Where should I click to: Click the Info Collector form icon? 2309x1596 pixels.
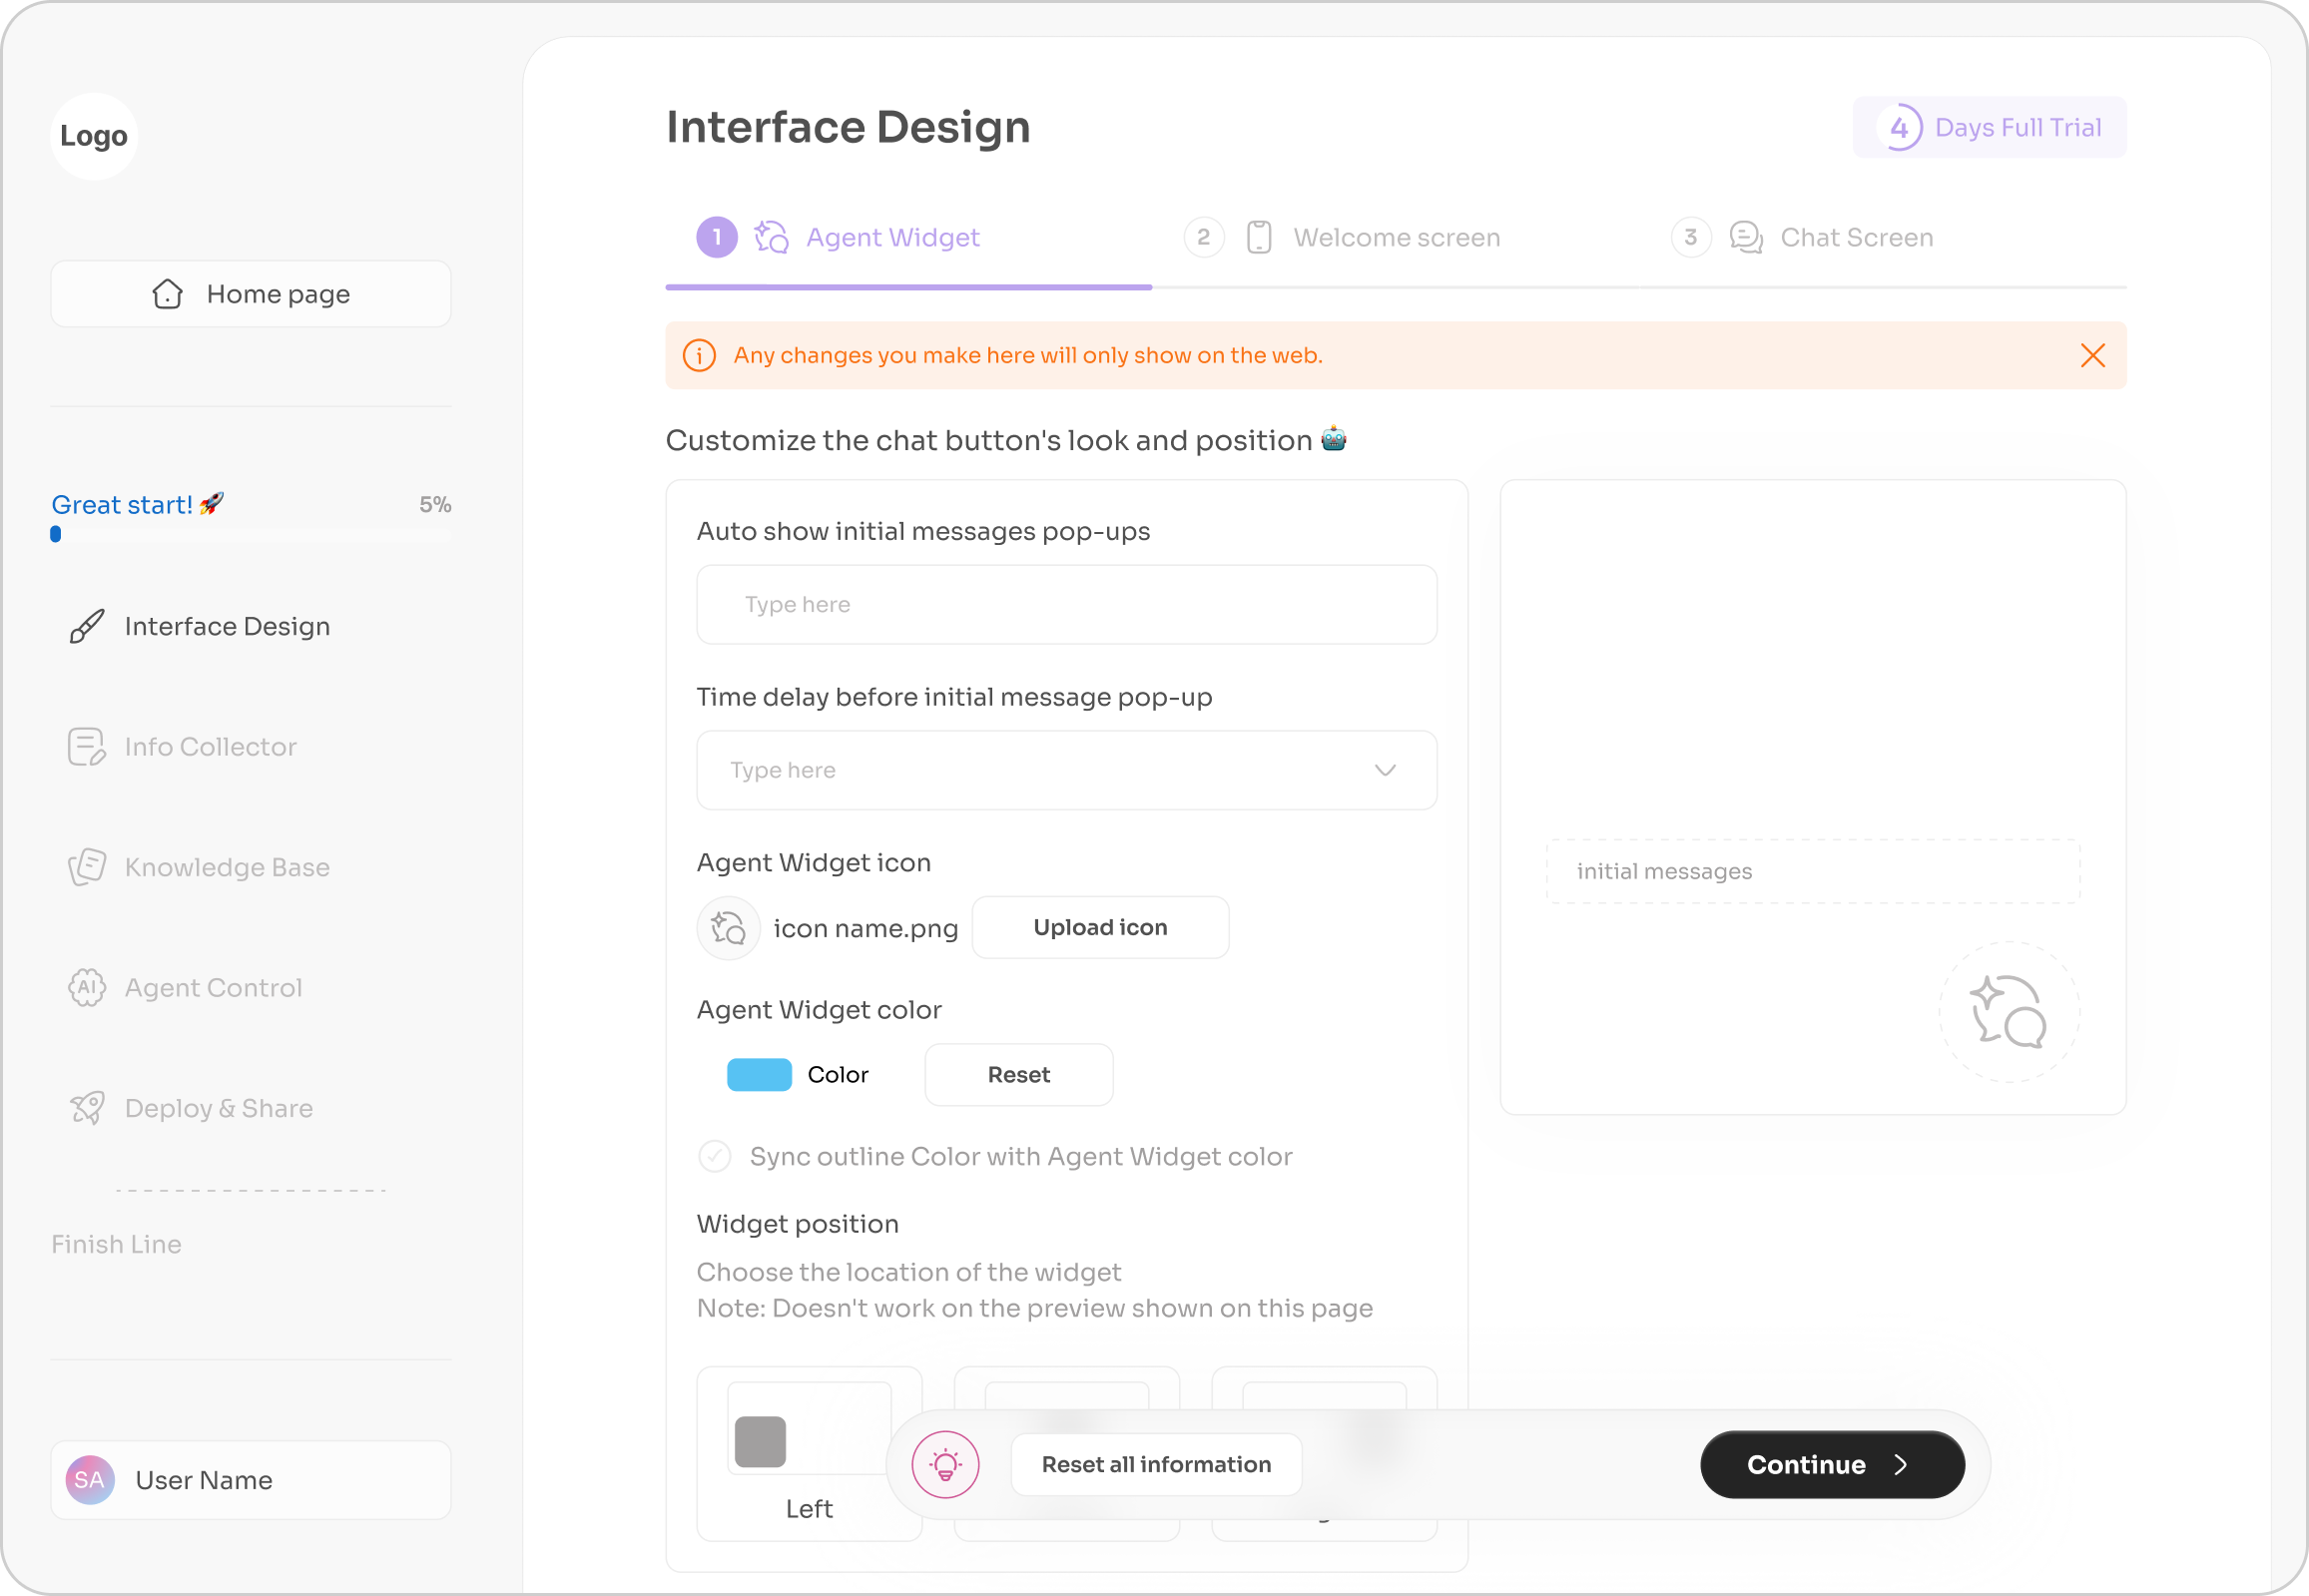point(87,747)
